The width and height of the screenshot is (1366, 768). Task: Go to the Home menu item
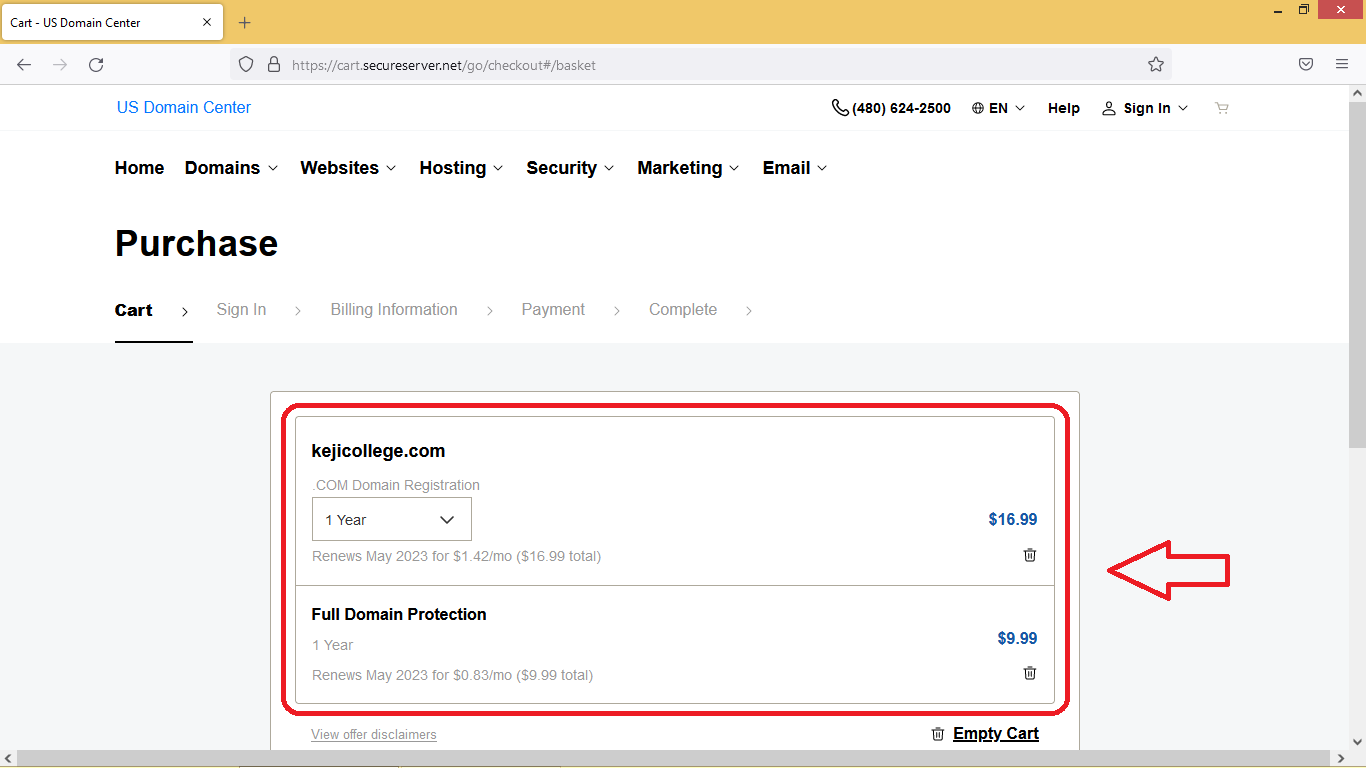click(139, 168)
